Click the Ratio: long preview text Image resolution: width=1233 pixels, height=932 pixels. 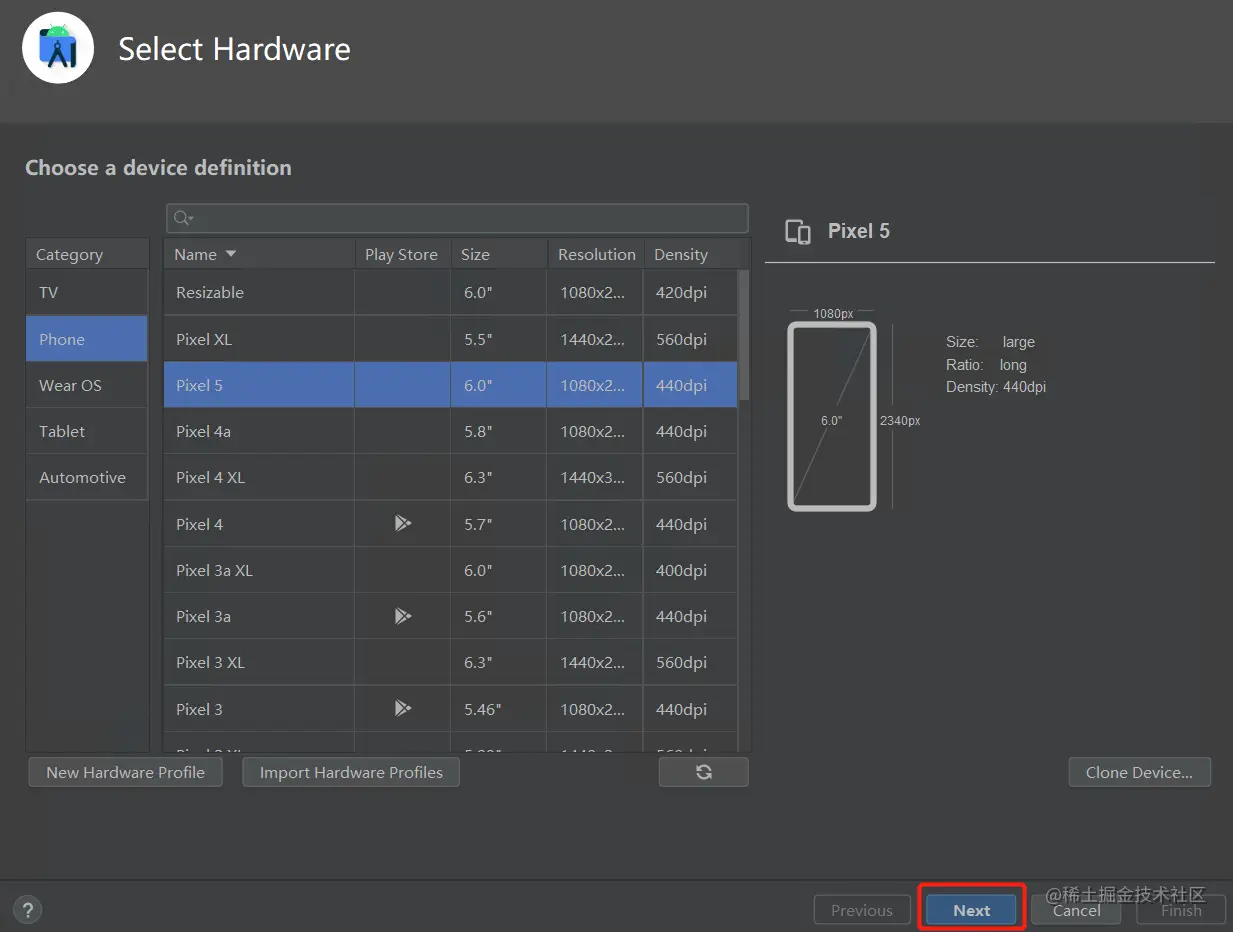(986, 365)
